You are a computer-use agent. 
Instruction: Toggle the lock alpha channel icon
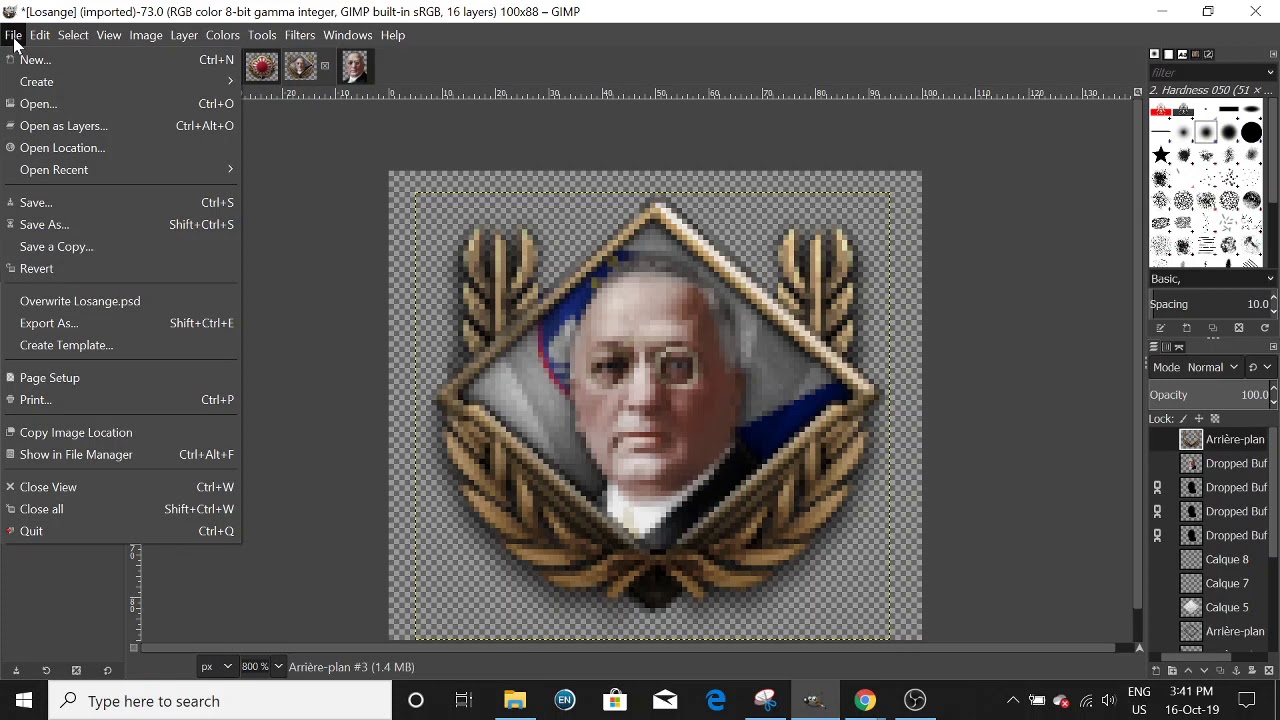tap(1215, 419)
